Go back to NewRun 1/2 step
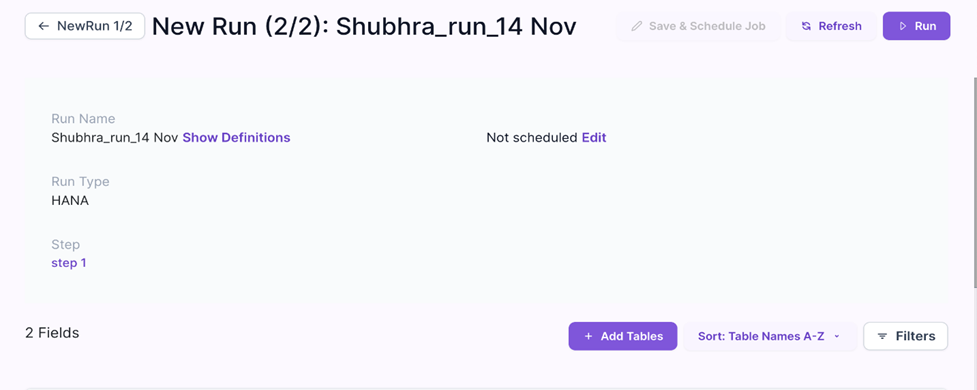This screenshot has width=977, height=390. [85, 26]
